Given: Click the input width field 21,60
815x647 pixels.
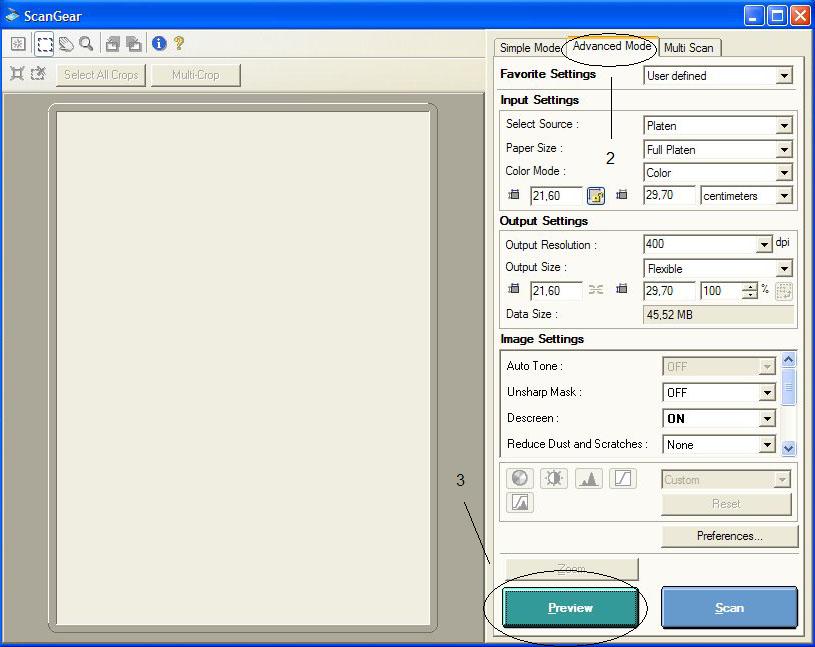Looking at the screenshot, I should coord(556,196).
